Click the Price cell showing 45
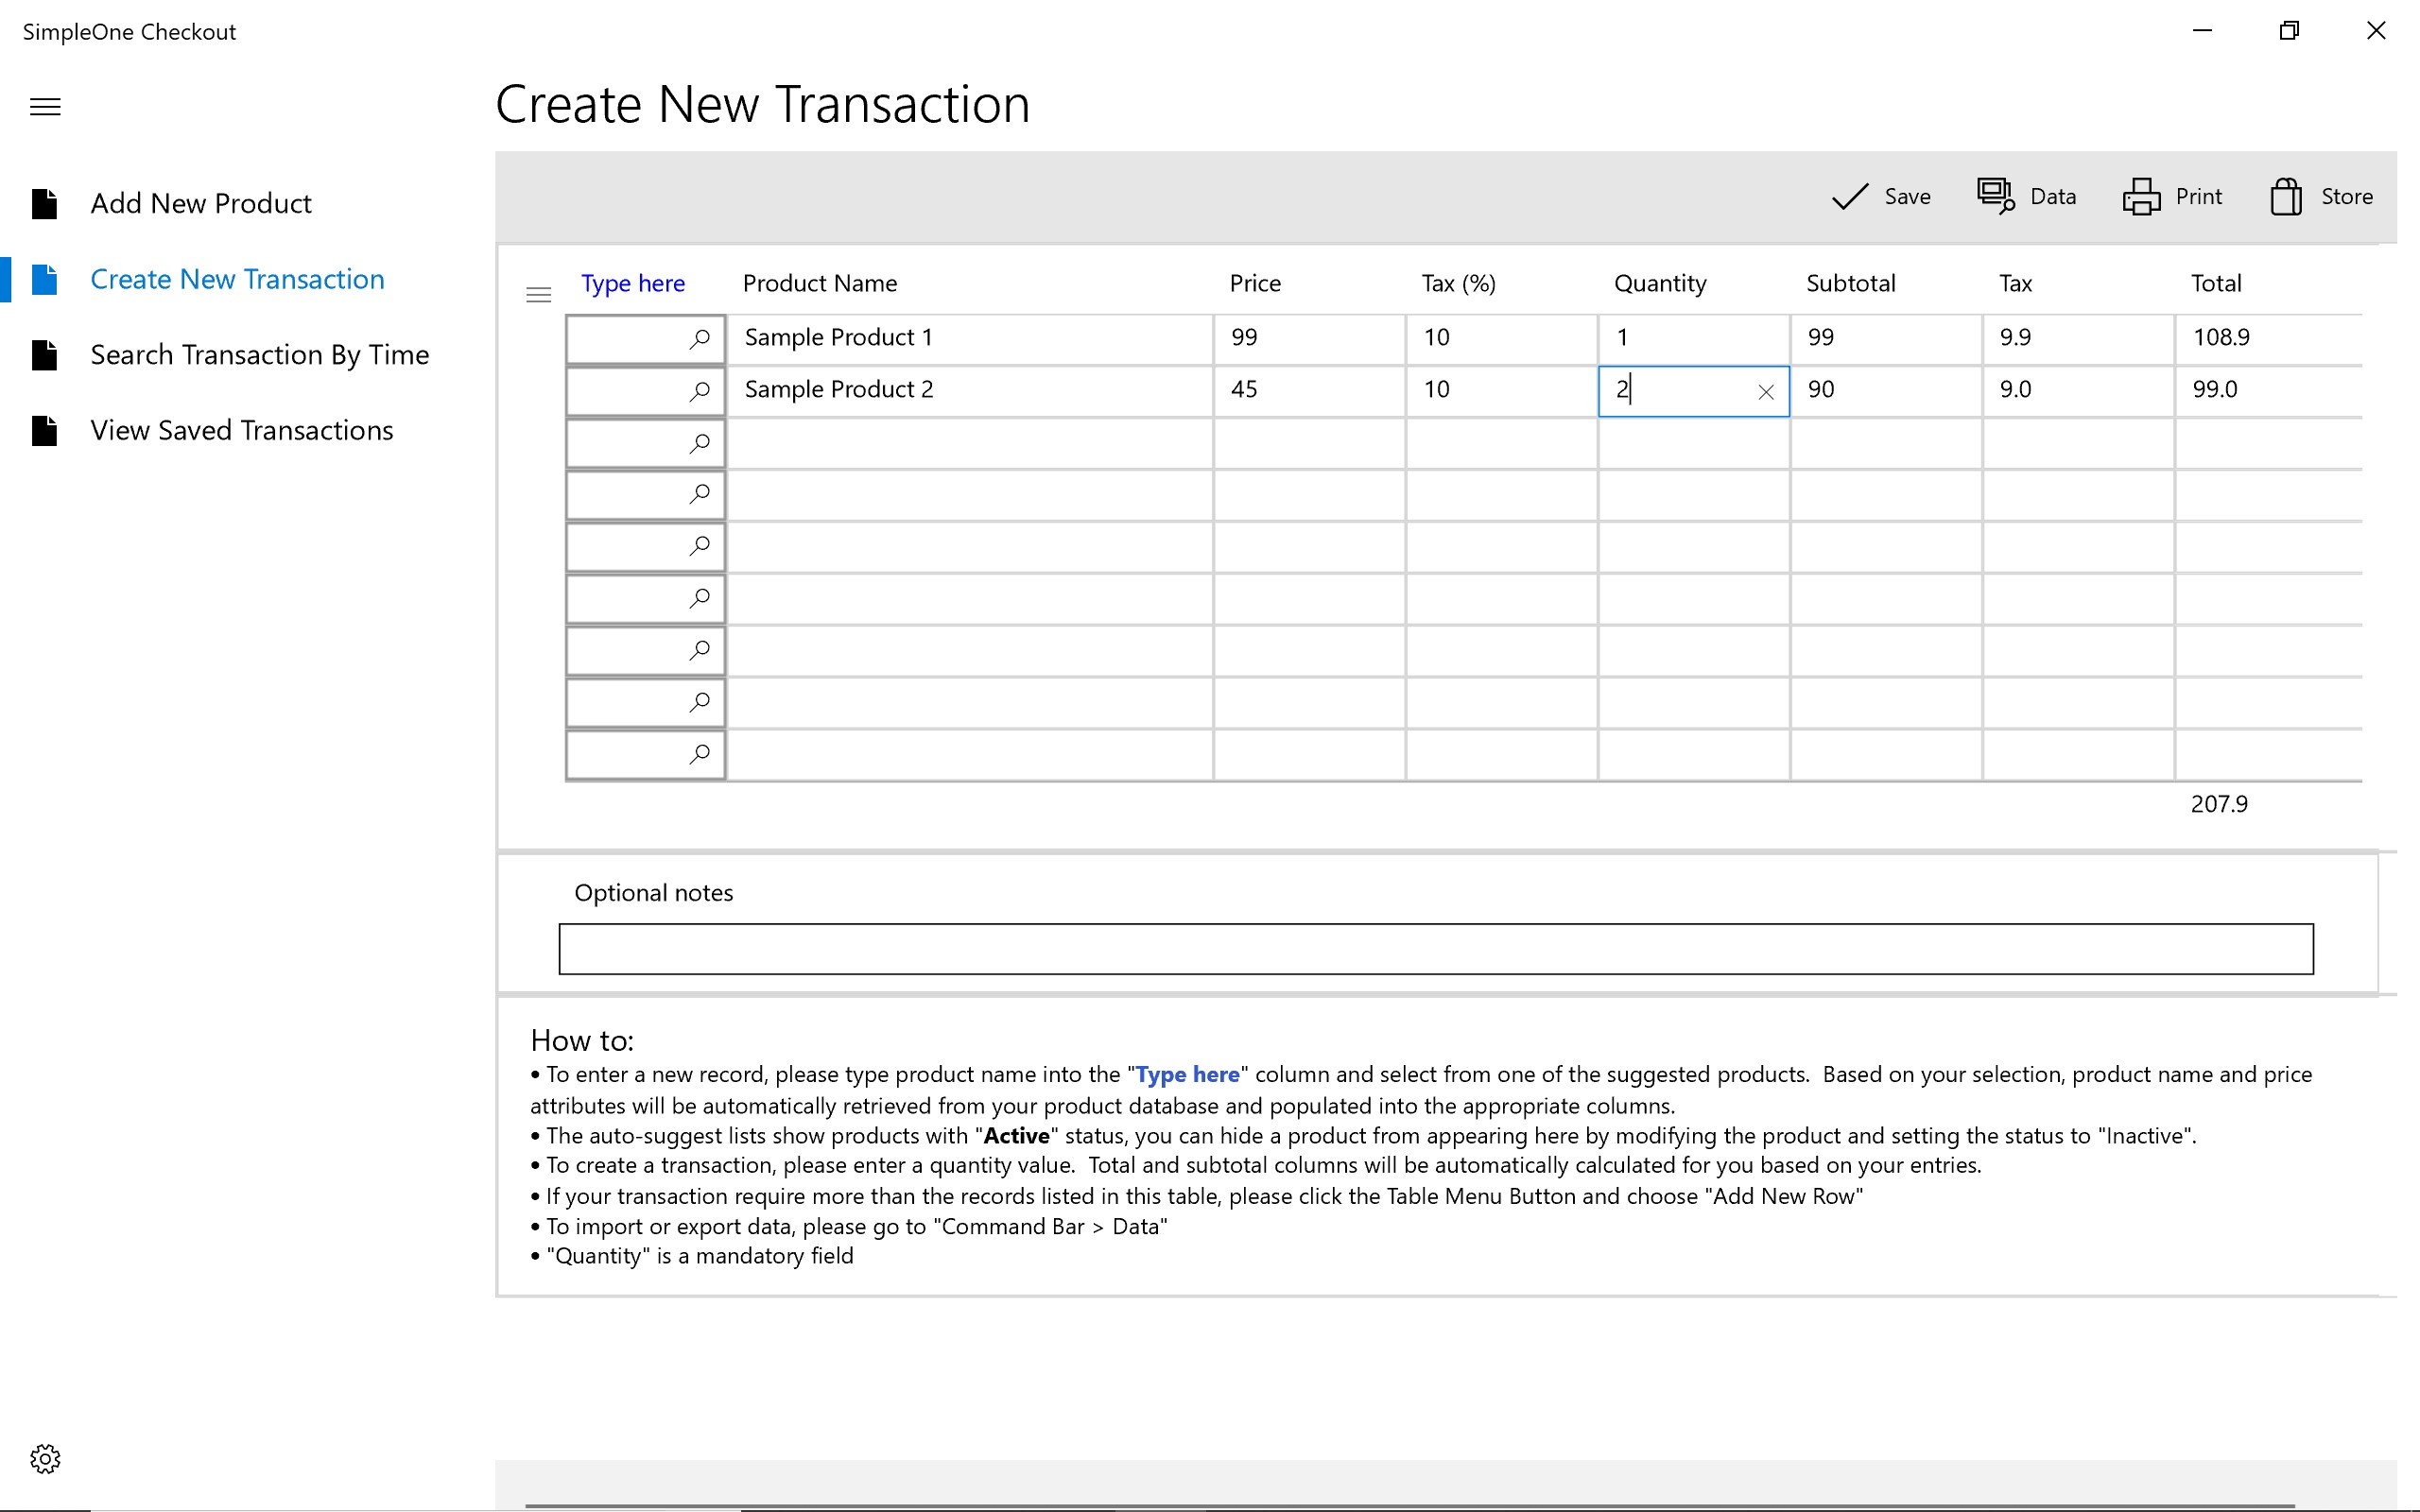 click(1308, 390)
